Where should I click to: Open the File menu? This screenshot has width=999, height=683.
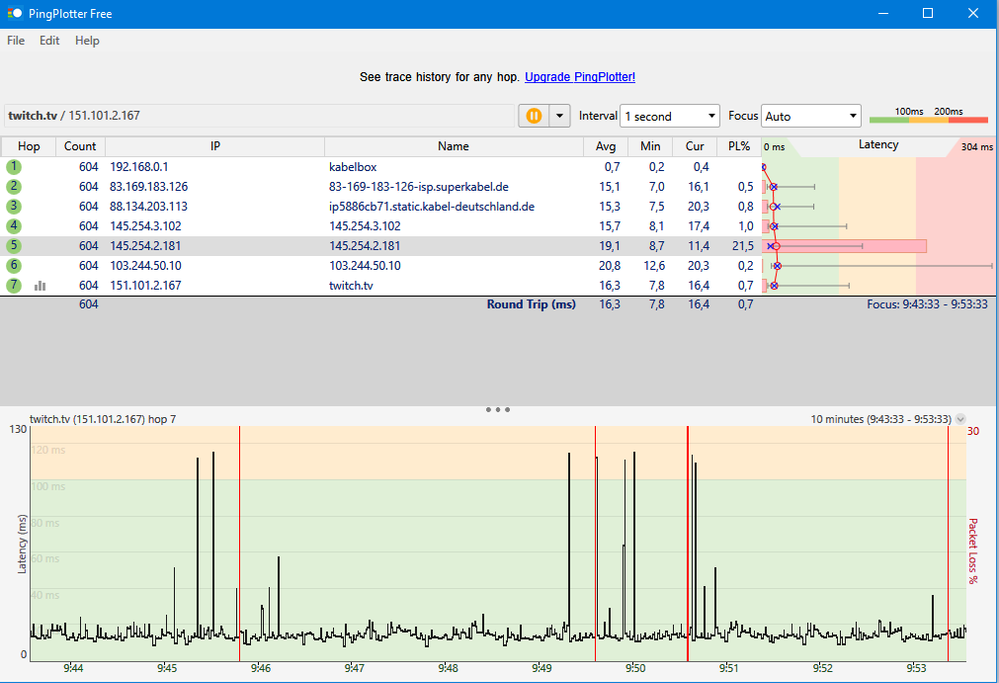[16, 41]
